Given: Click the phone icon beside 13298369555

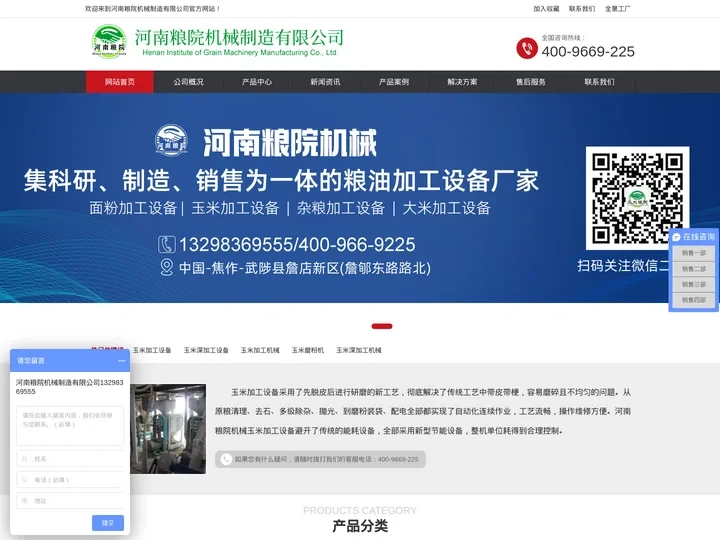Looking at the screenshot, I should (x=166, y=244).
